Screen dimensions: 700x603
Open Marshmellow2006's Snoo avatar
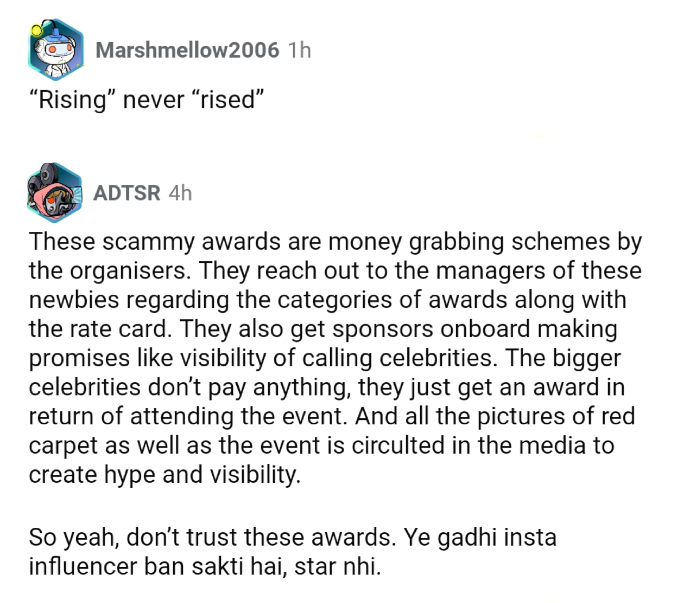tap(56, 50)
